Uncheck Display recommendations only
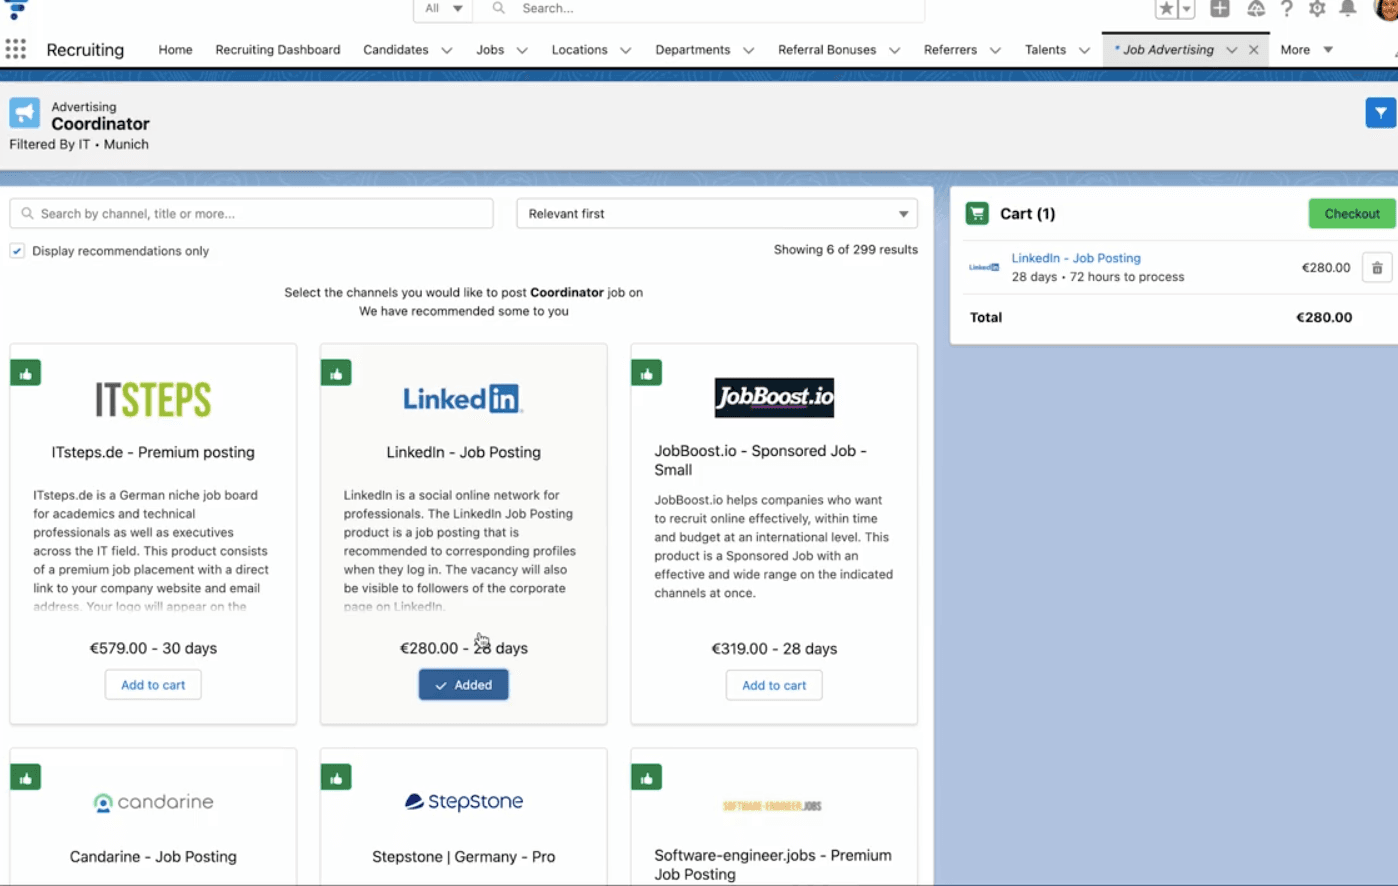 pos(17,251)
